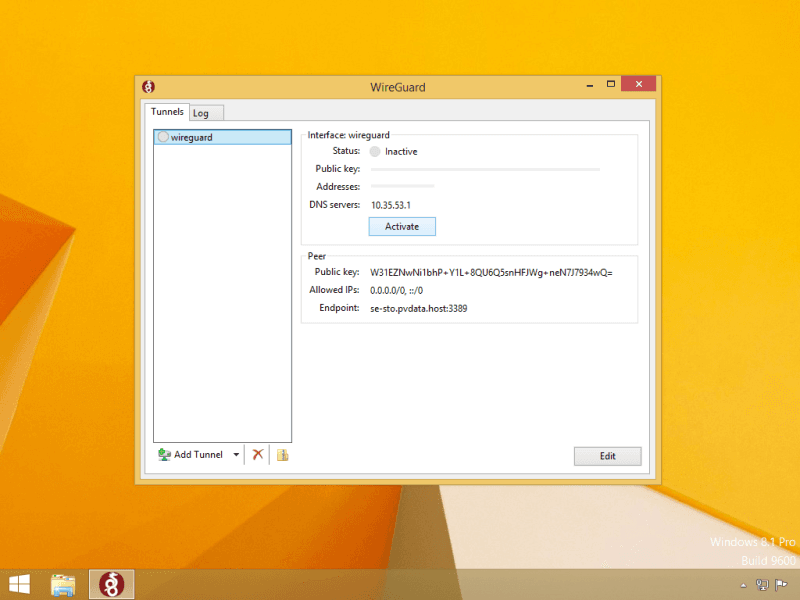Screen dimensions: 800x600
Task: Click the Add Tunnel button
Action: (x=191, y=455)
